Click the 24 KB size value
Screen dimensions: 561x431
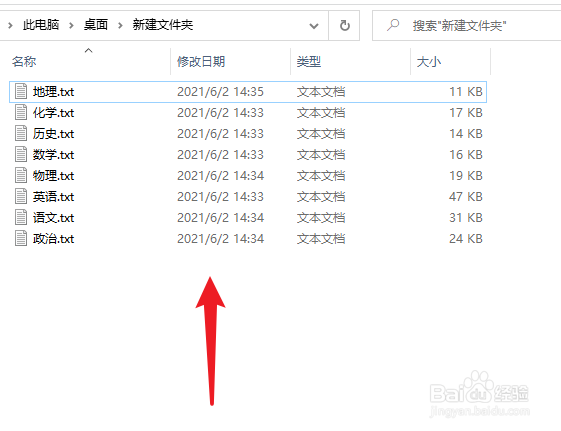466,239
